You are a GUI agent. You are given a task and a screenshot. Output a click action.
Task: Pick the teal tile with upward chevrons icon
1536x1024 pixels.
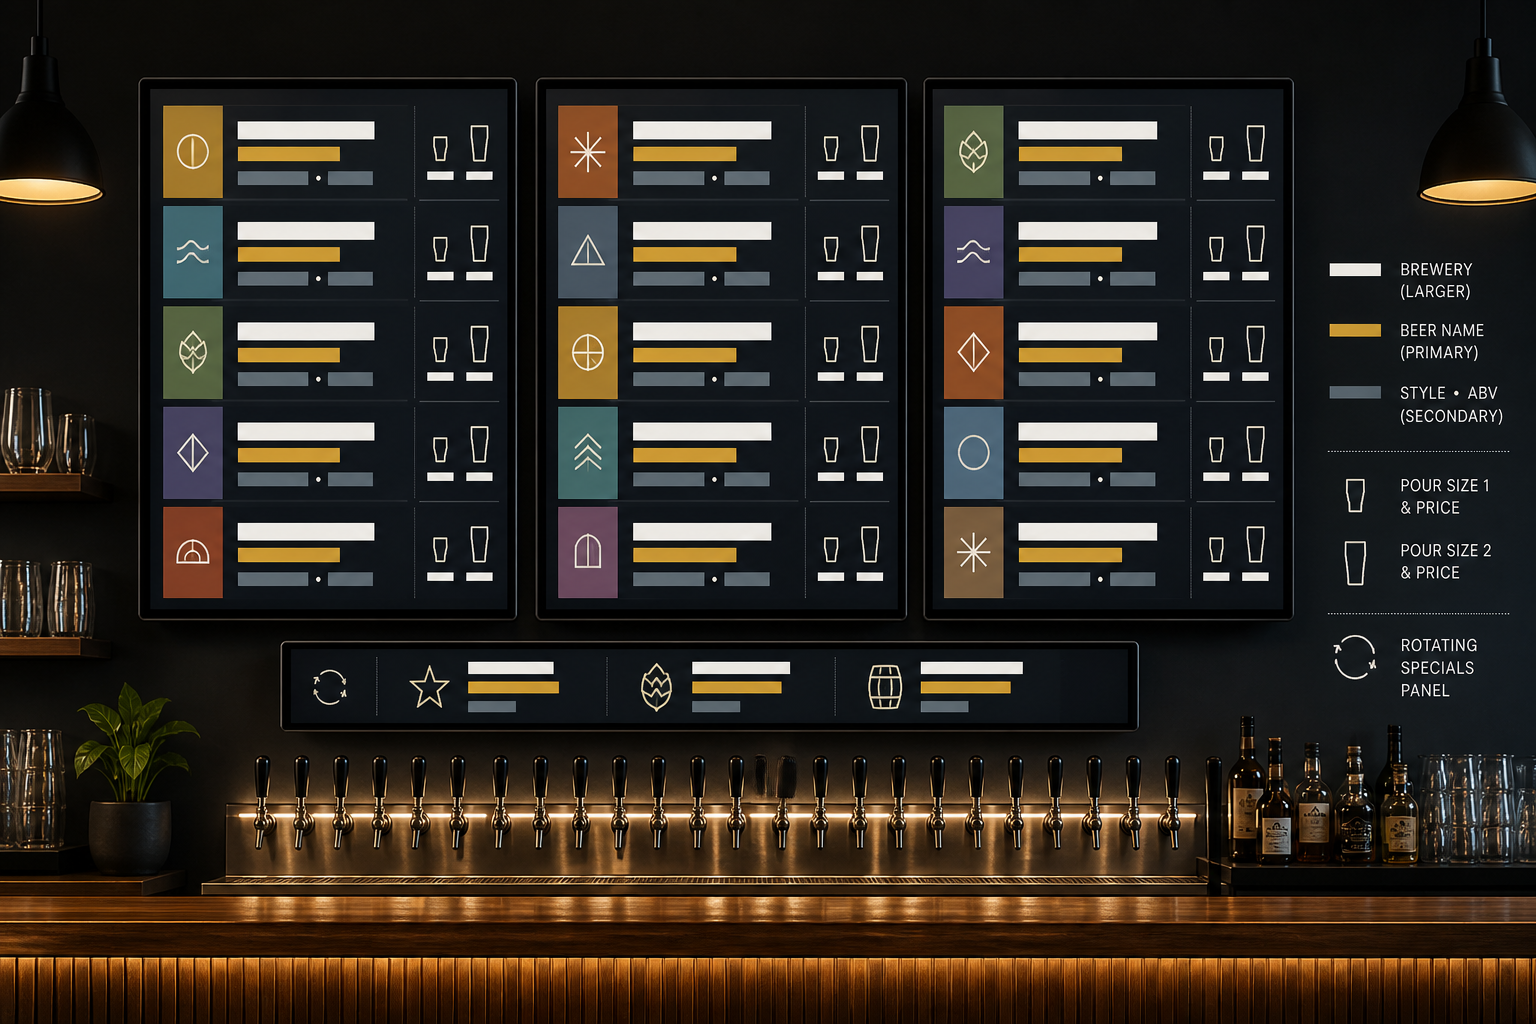tap(588, 453)
